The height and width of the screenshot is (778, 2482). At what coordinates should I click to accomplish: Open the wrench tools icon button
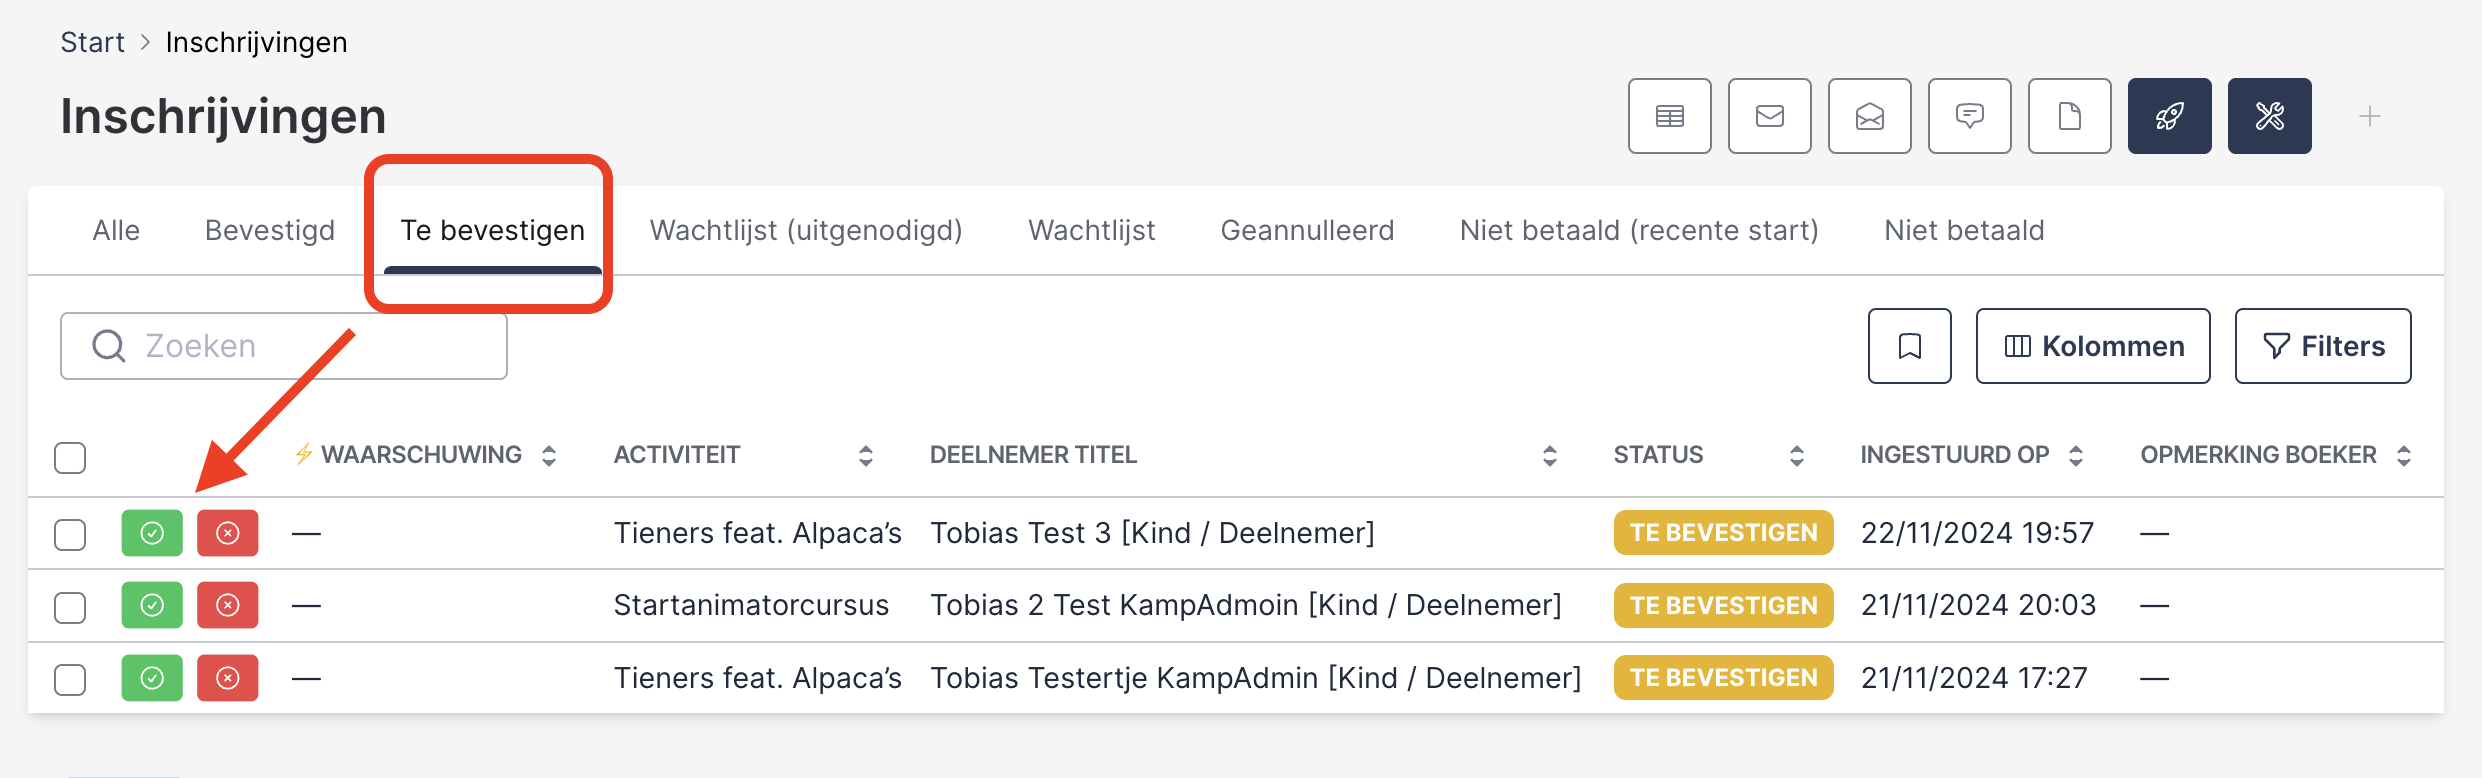pos(2269,116)
